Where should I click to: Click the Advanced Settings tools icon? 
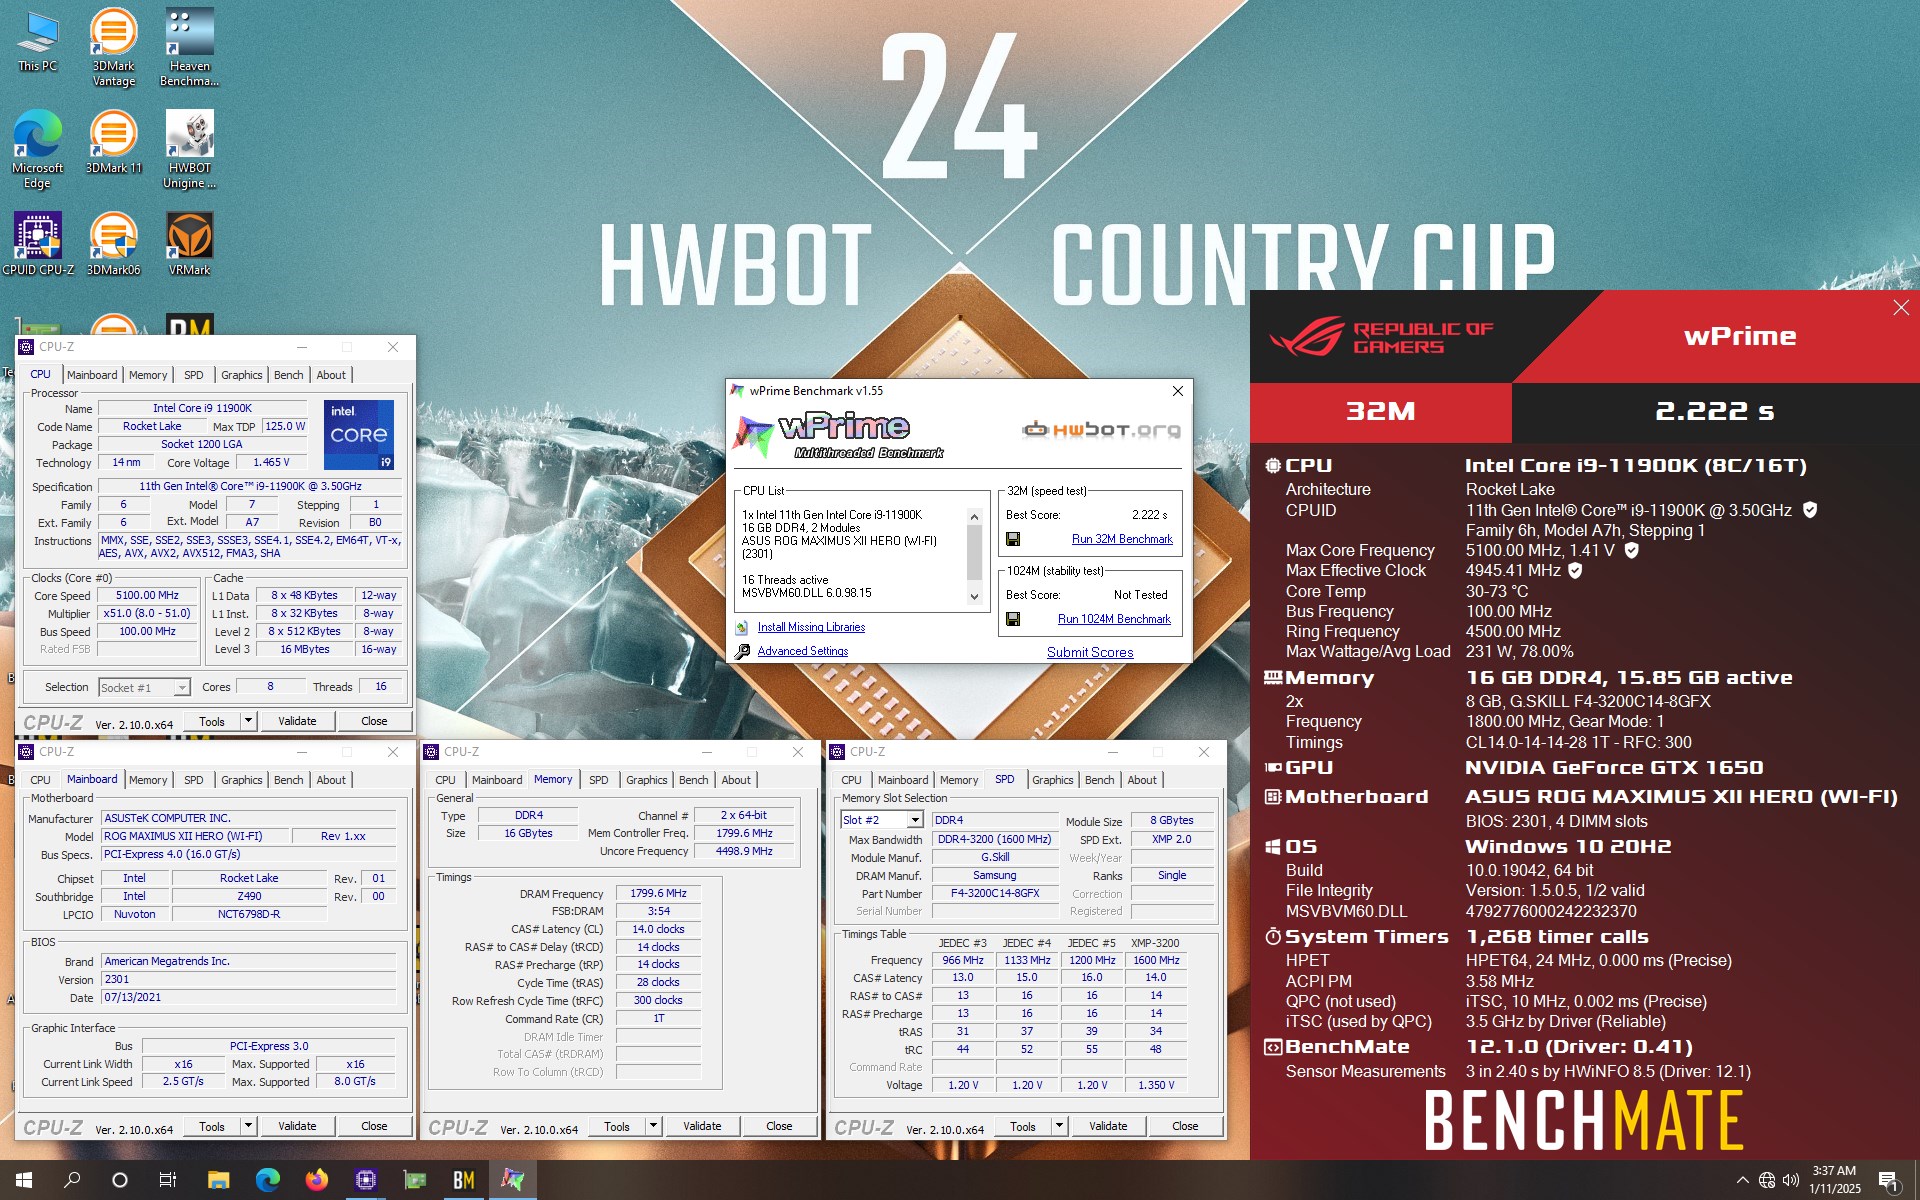pyautogui.click(x=742, y=652)
